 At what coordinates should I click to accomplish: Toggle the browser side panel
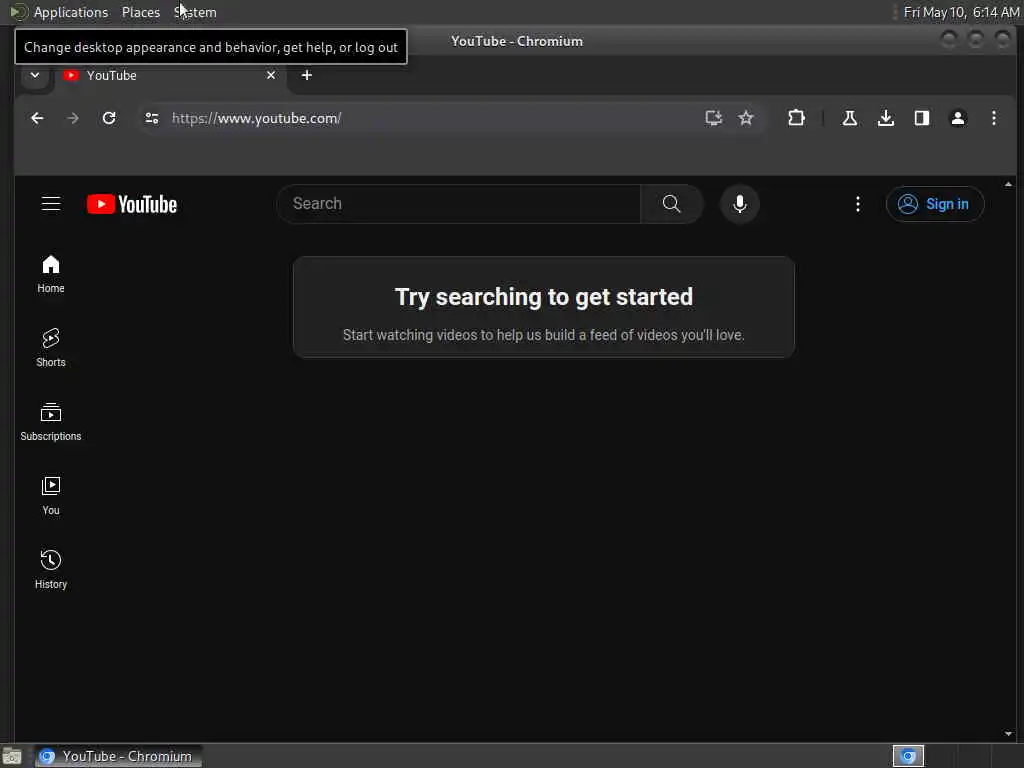[921, 118]
